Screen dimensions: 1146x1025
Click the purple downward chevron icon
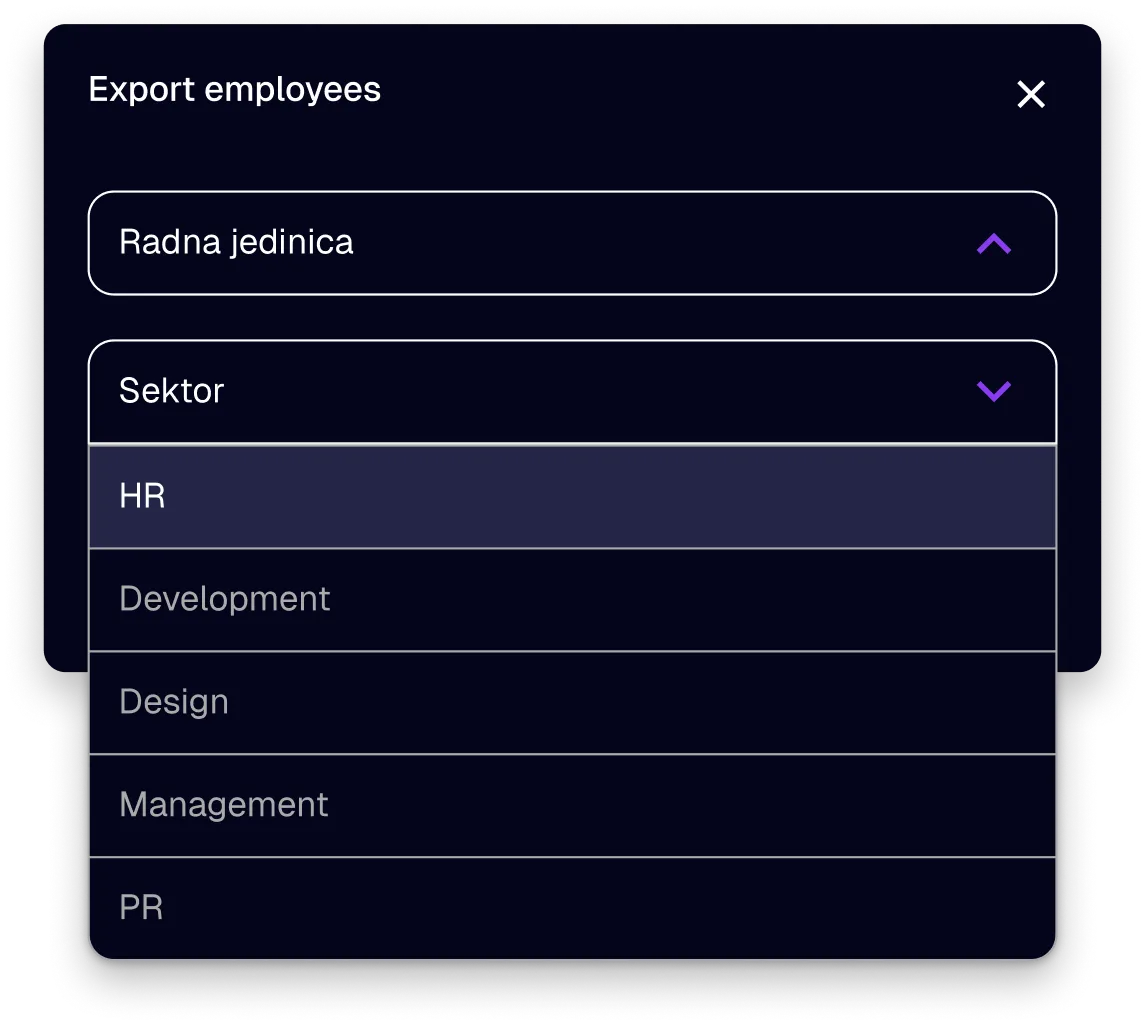(x=995, y=391)
